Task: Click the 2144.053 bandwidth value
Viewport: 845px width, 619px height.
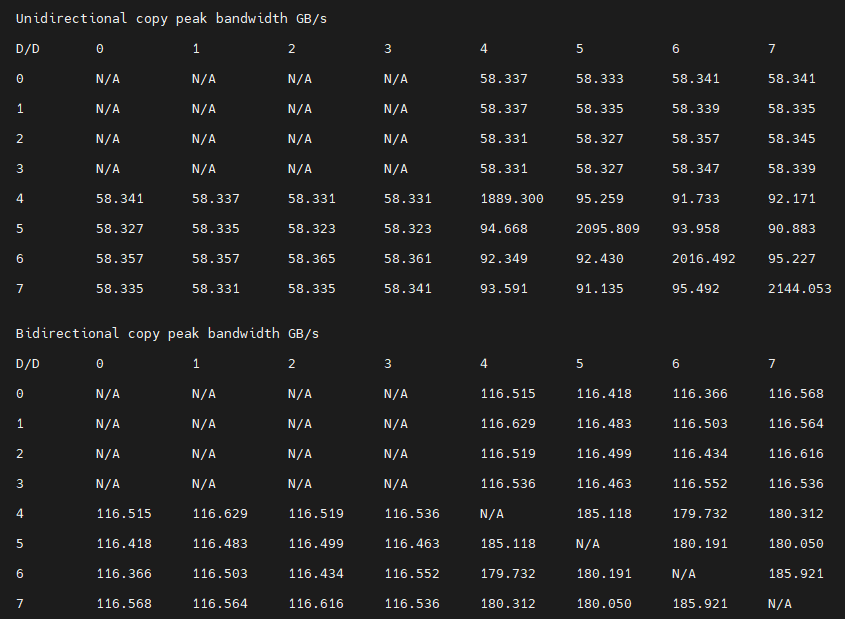Action: 799,289
